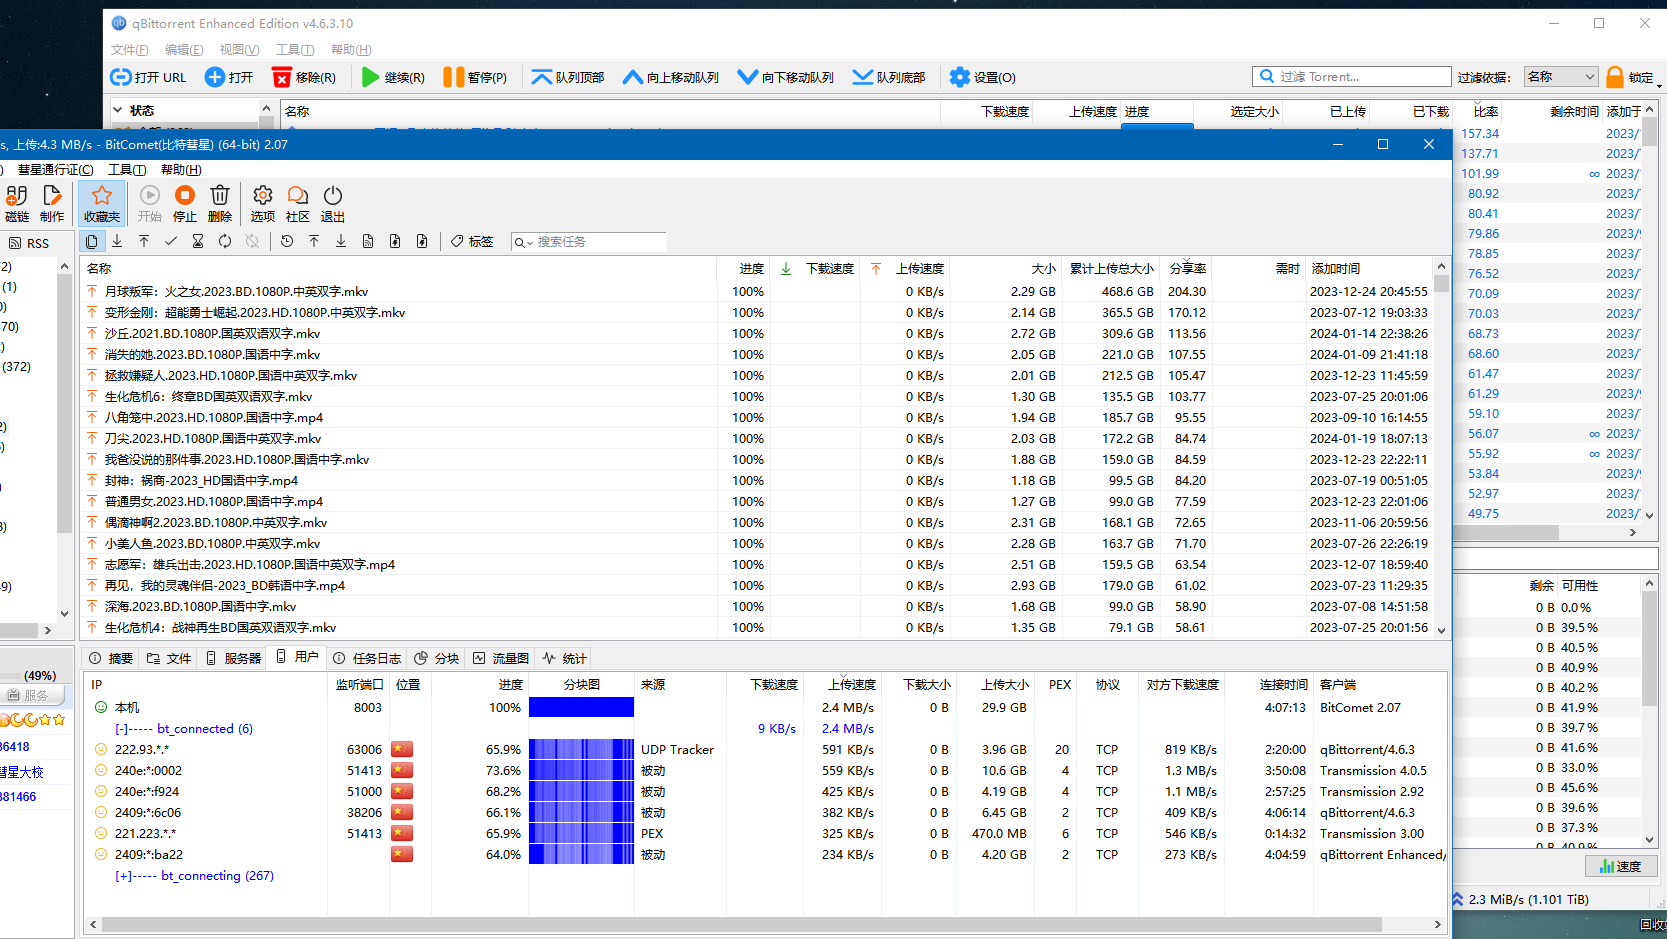Select task 深海.2023.BD.1080P.国语中字.mkv
This screenshot has width=1667, height=939.
(x=758, y=607)
